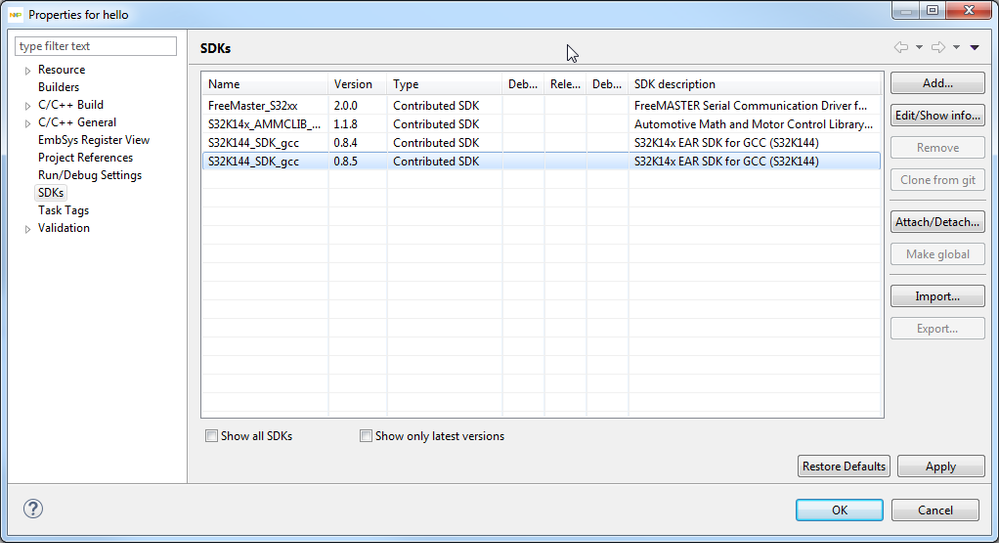Expand the Resource tree node
999x543 pixels.
[x=27, y=70]
